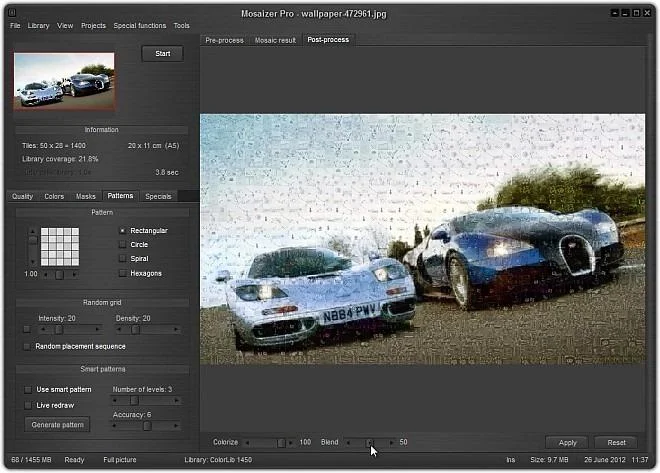Click the Colorize slider left arrow

click(247, 443)
